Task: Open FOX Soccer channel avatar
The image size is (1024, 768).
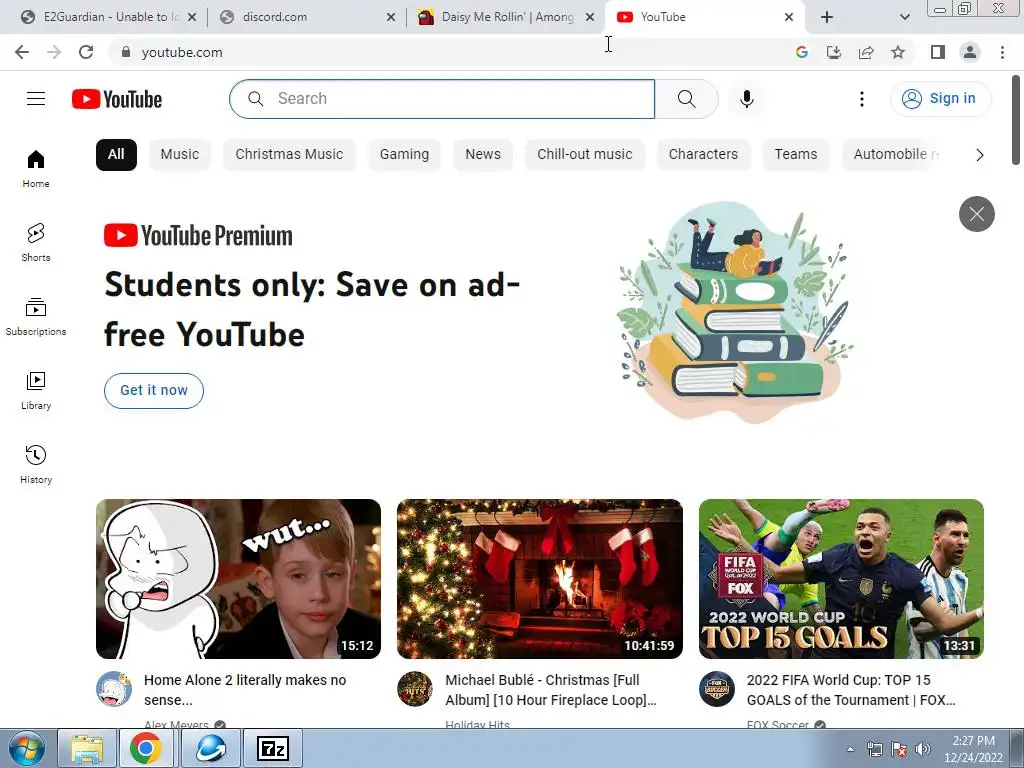Action: pyautogui.click(x=716, y=689)
